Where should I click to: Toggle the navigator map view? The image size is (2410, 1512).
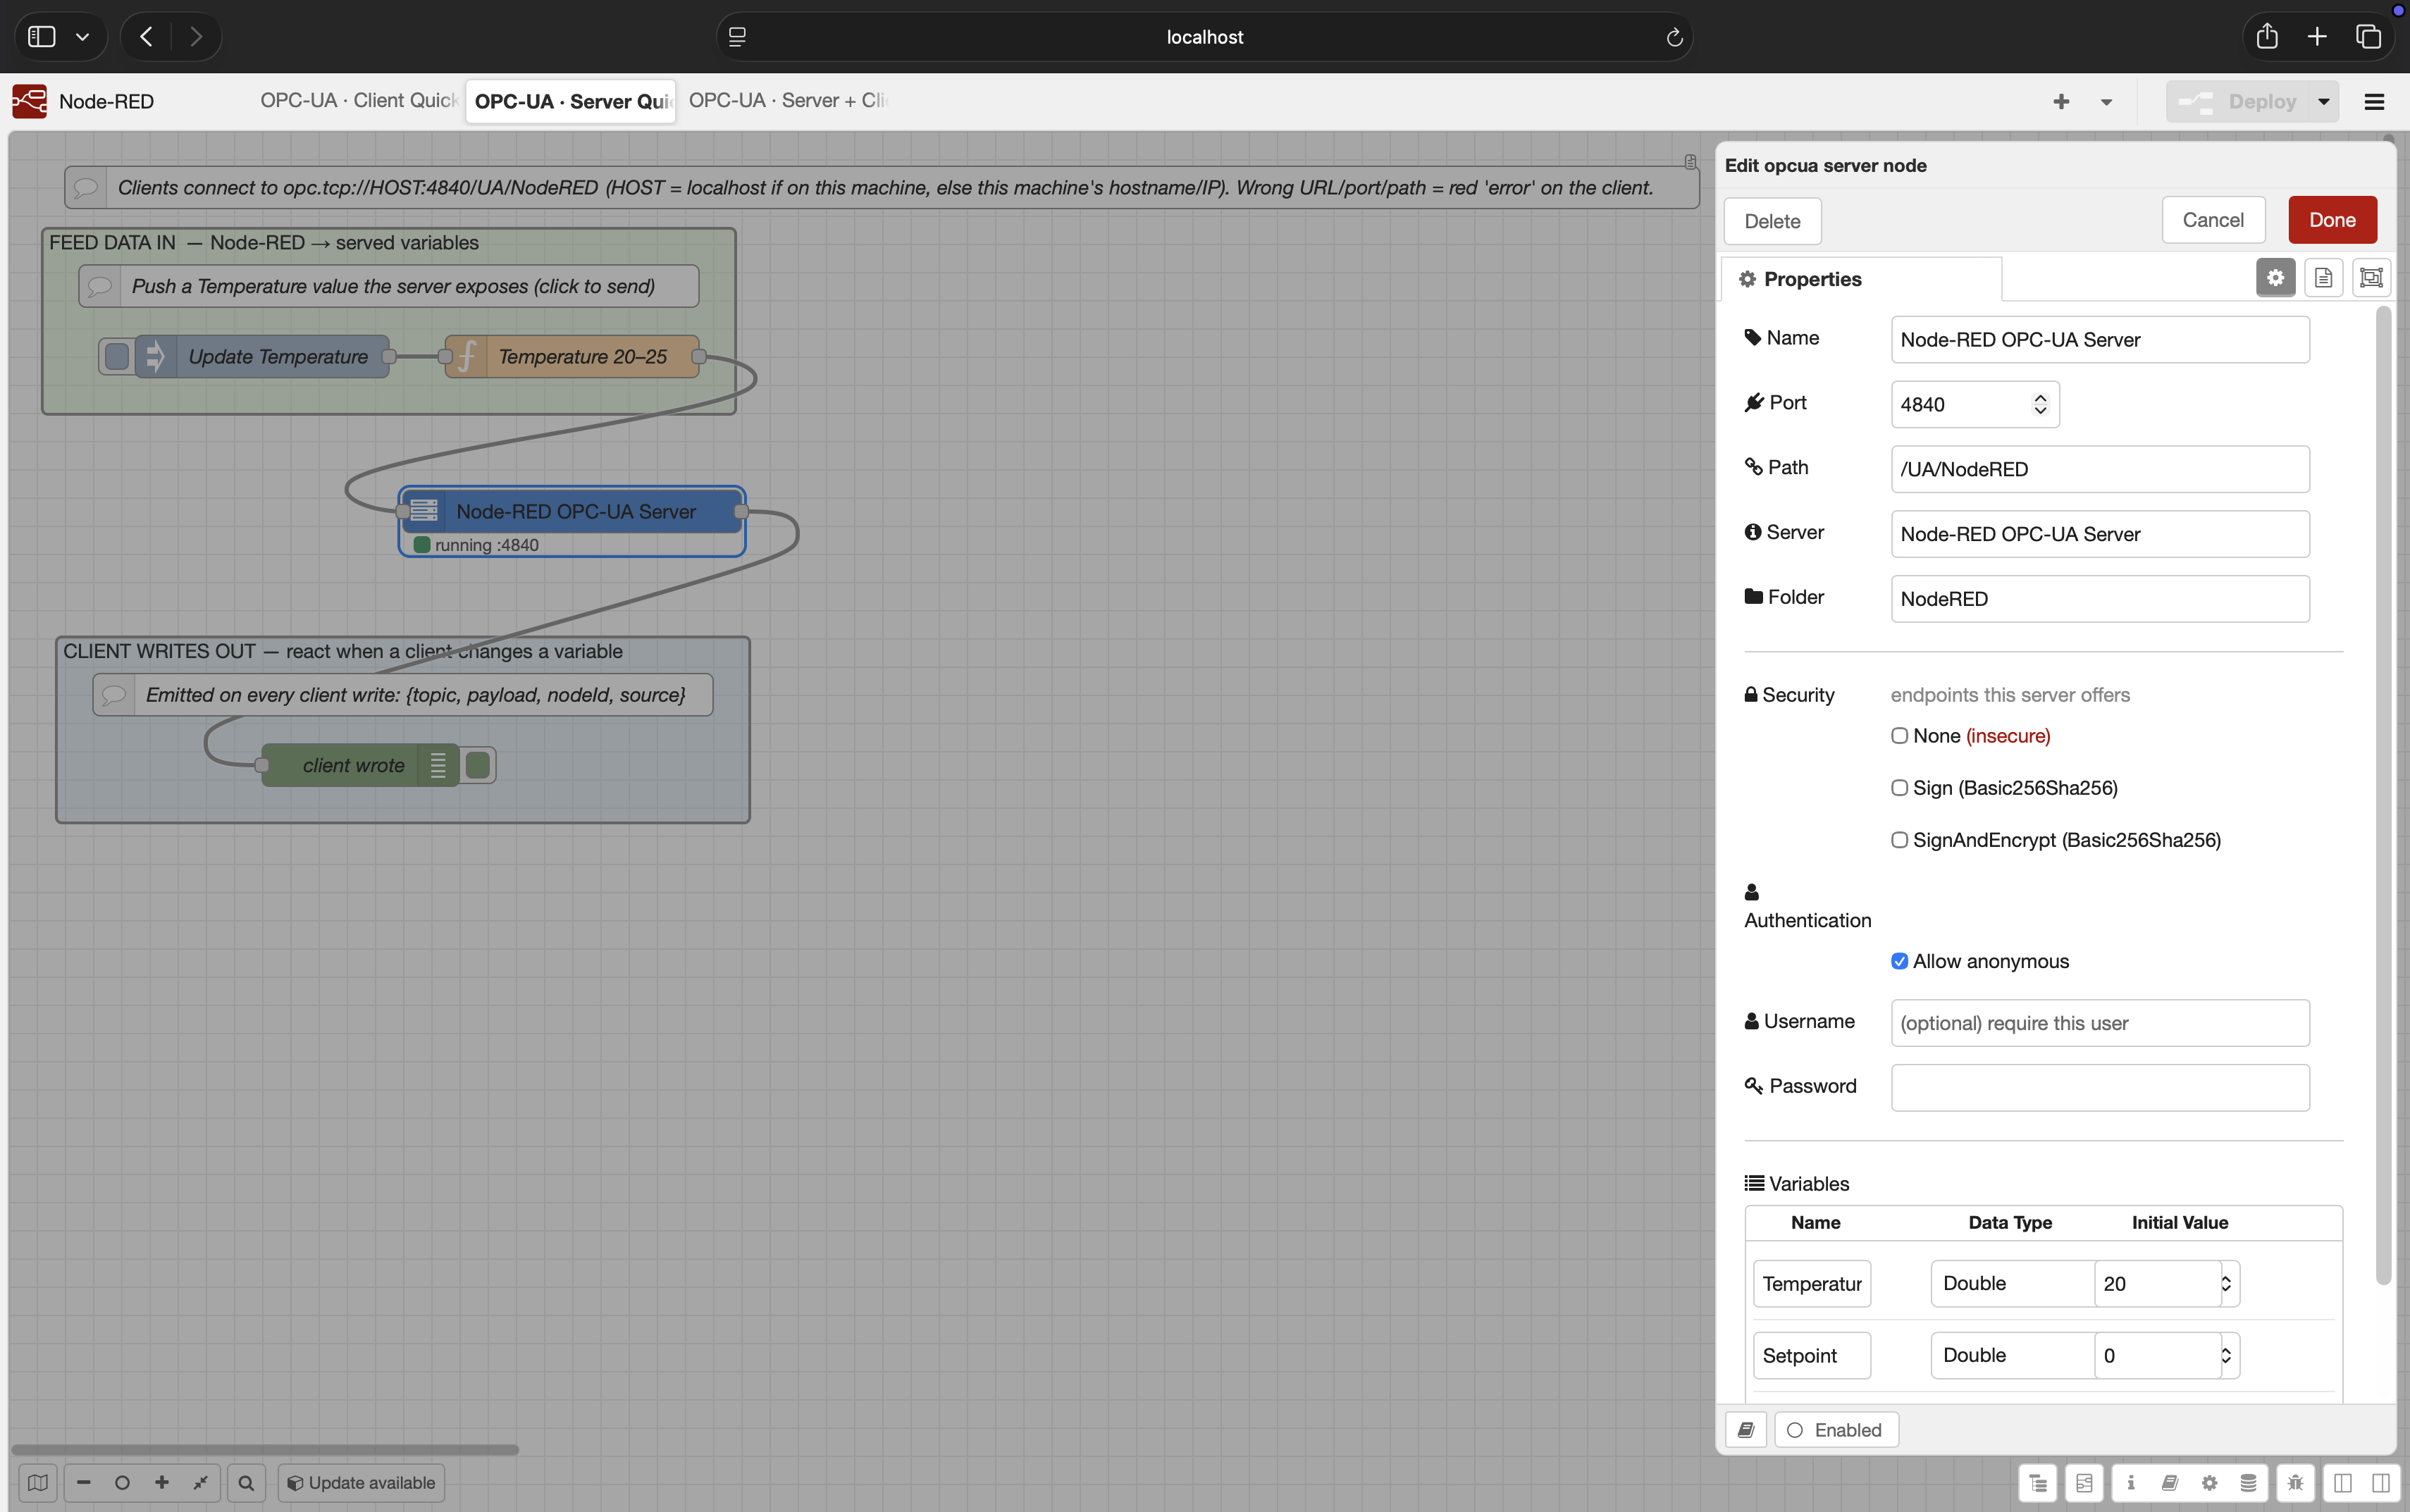pyautogui.click(x=38, y=1483)
